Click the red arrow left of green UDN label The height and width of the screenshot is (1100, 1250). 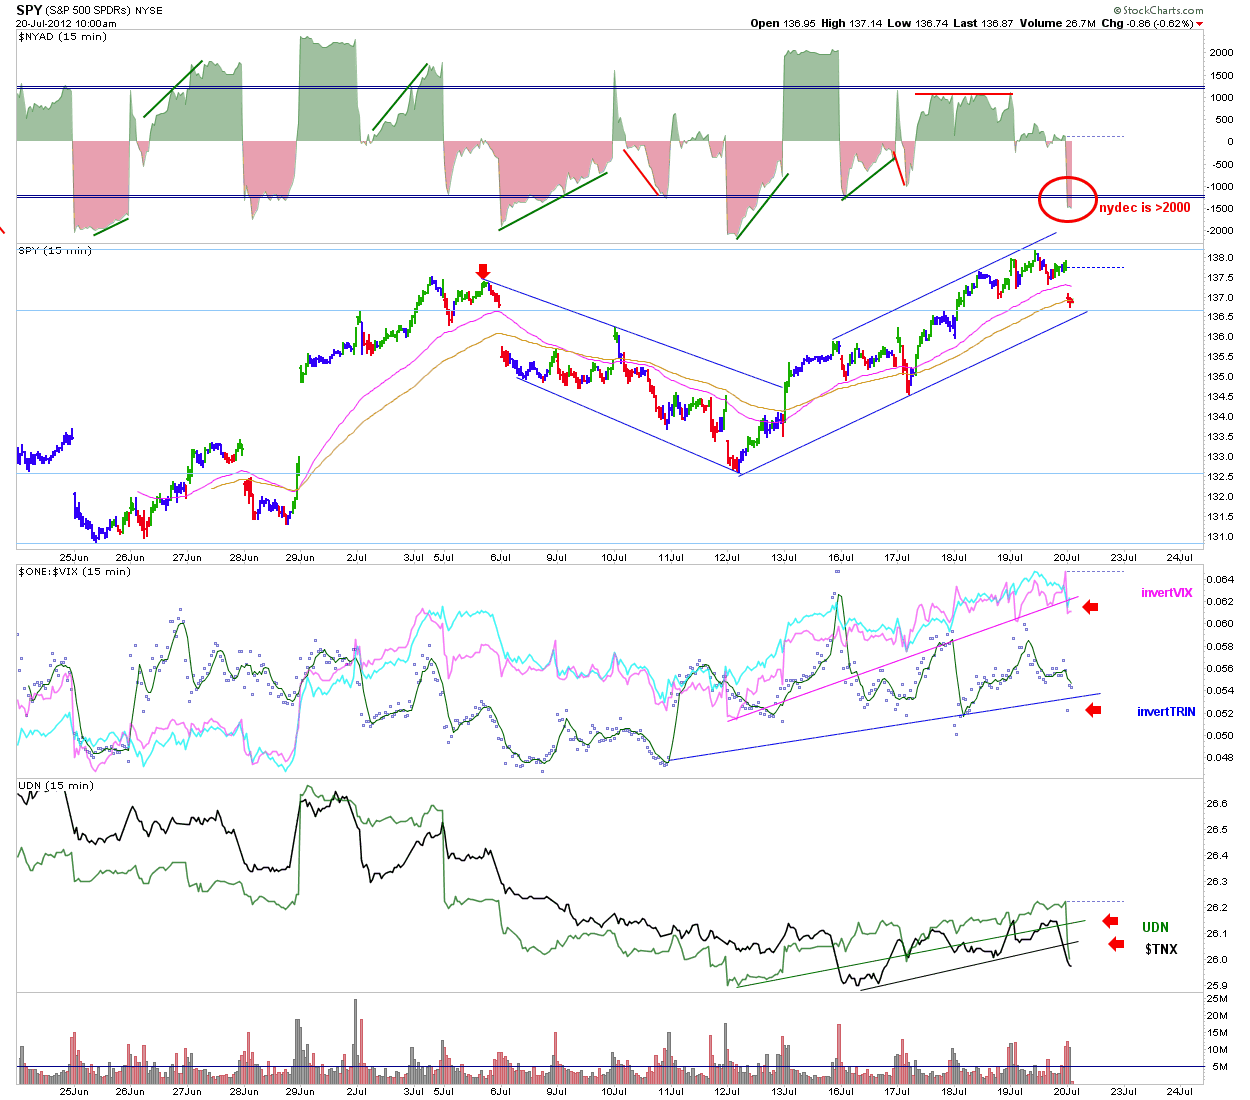point(1110,921)
